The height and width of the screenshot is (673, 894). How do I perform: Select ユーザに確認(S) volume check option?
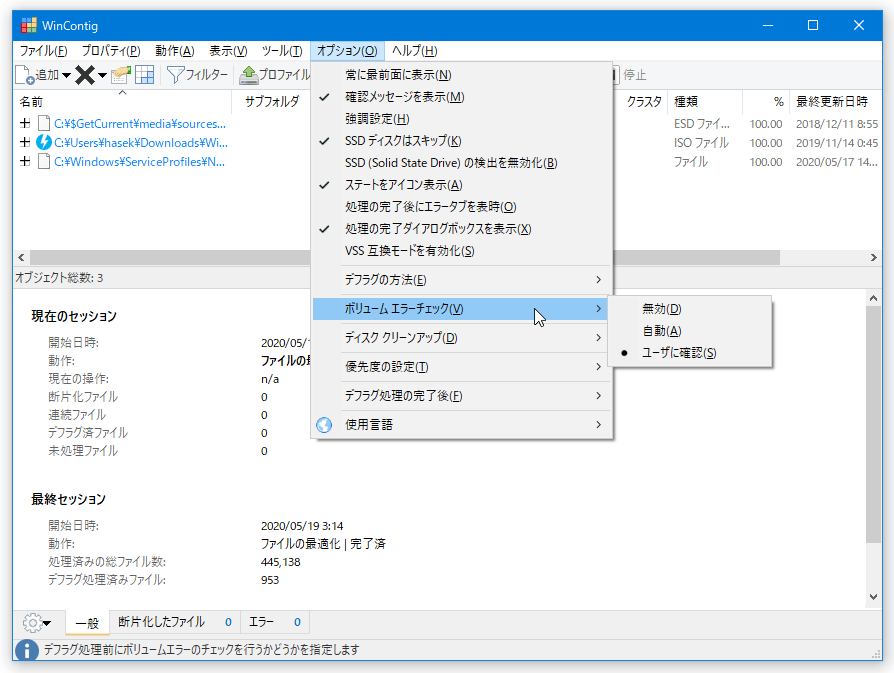click(690, 352)
